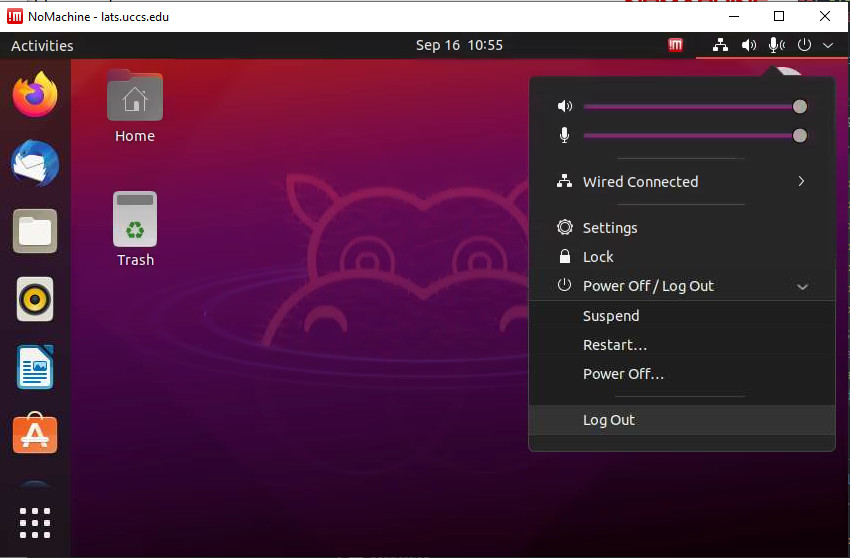Choose Restart… from the power submenu
The height and width of the screenshot is (558, 850).
[x=681, y=345]
